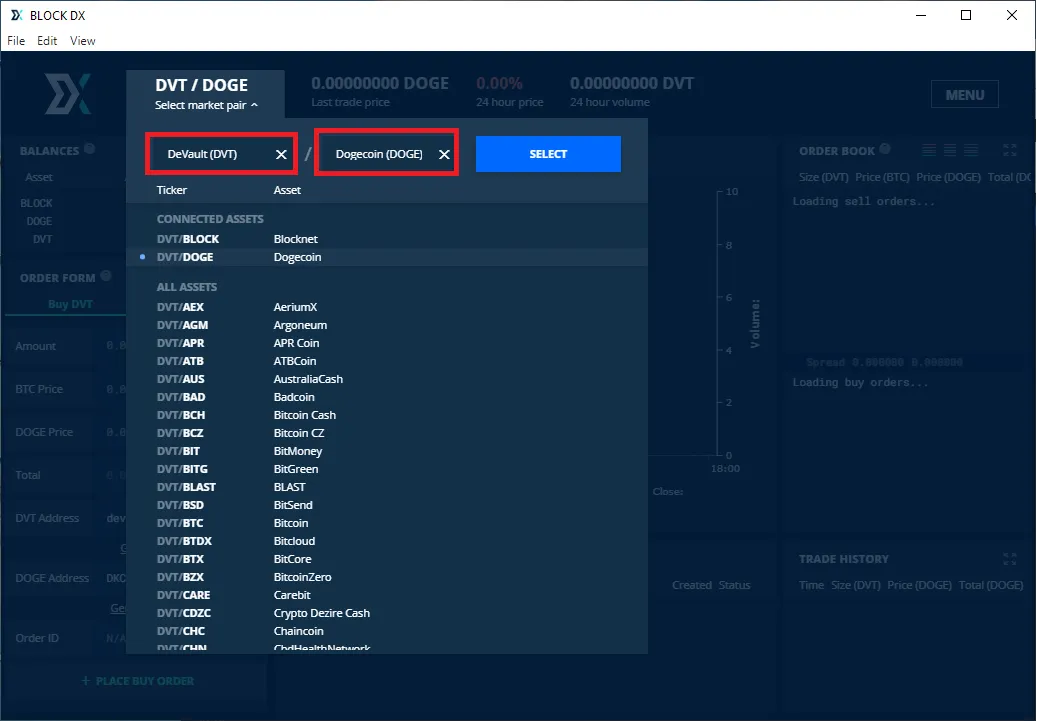Open the MENU button
This screenshot has width=1037, height=721.
click(965, 95)
